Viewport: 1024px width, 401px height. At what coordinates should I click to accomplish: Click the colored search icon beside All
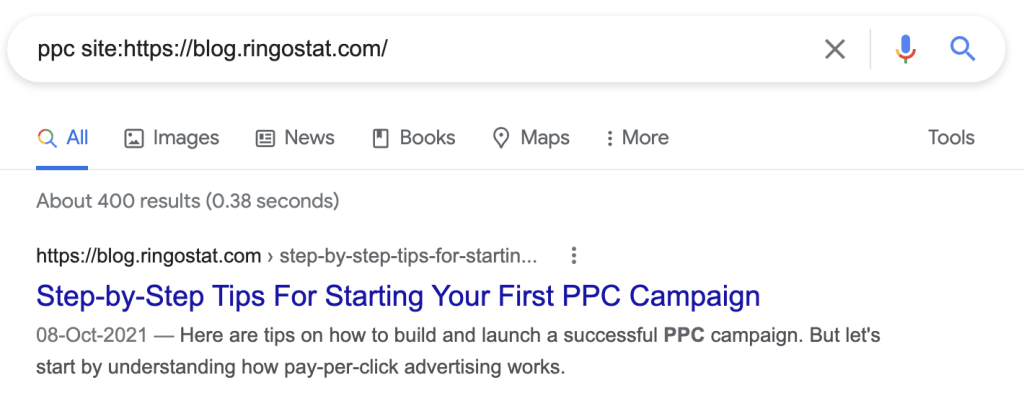pos(47,138)
